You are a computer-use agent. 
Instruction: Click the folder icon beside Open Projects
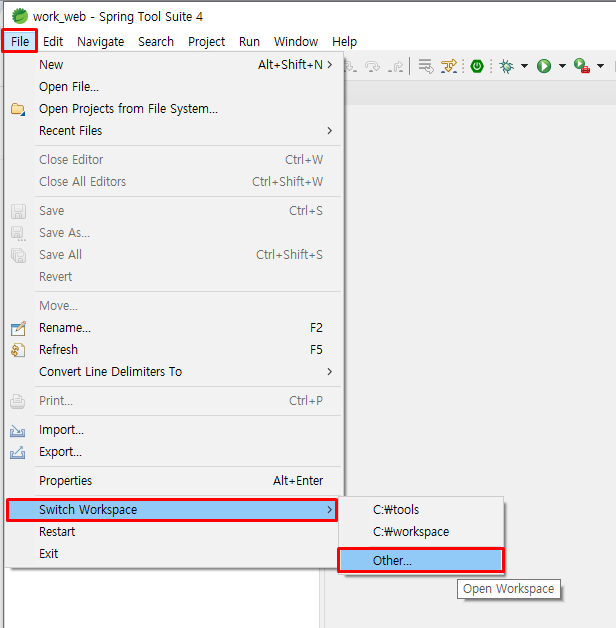(18, 109)
